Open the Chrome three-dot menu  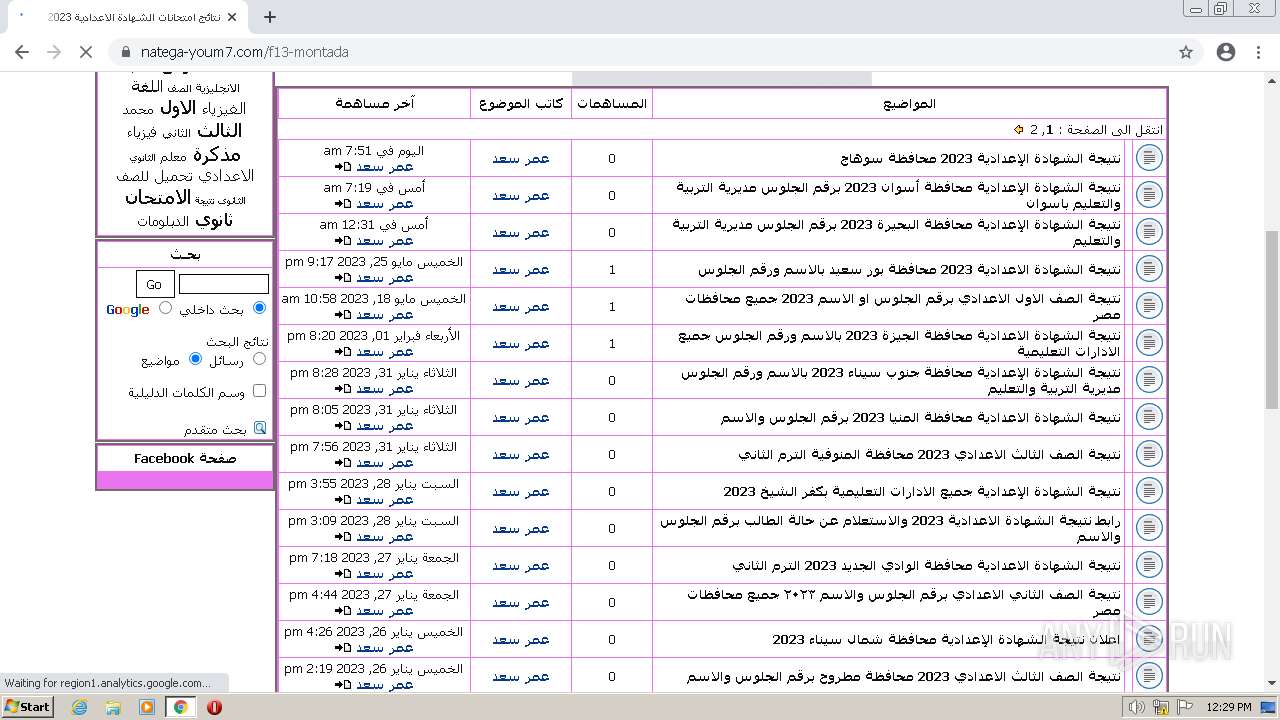pos(1258,52)
